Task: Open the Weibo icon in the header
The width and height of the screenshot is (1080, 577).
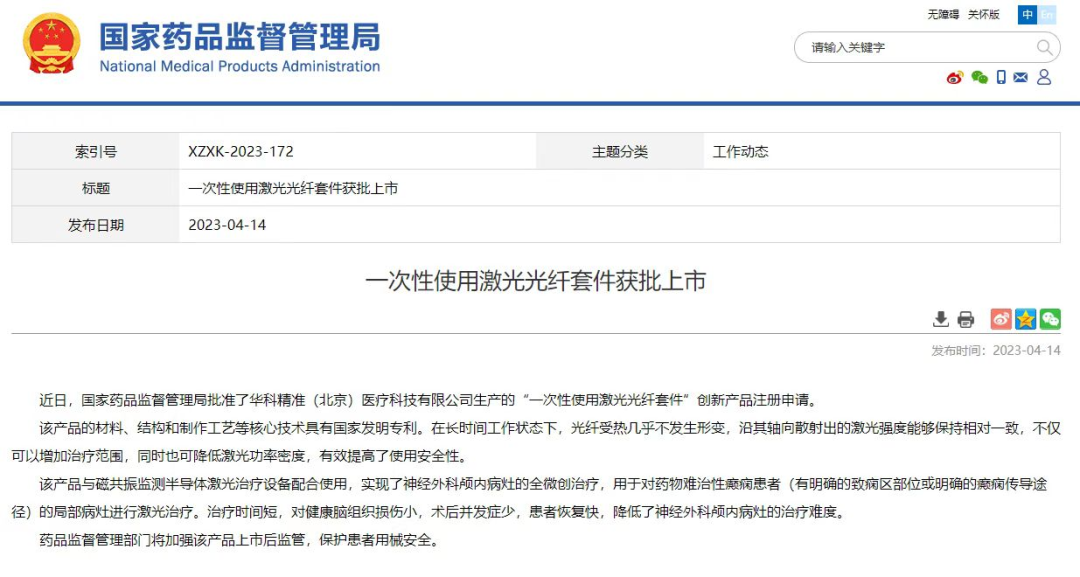Action: point(955,77)
